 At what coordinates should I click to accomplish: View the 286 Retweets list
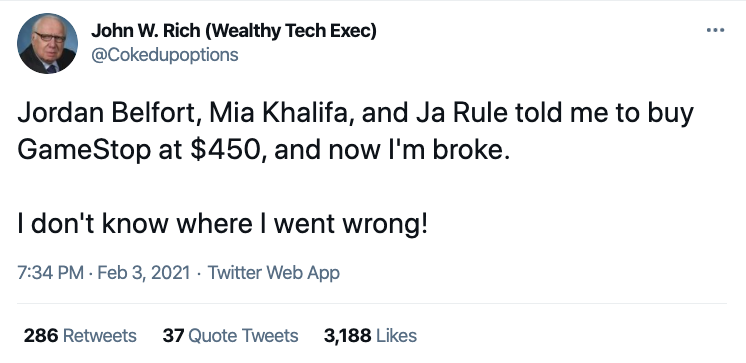tap(80, 336)
